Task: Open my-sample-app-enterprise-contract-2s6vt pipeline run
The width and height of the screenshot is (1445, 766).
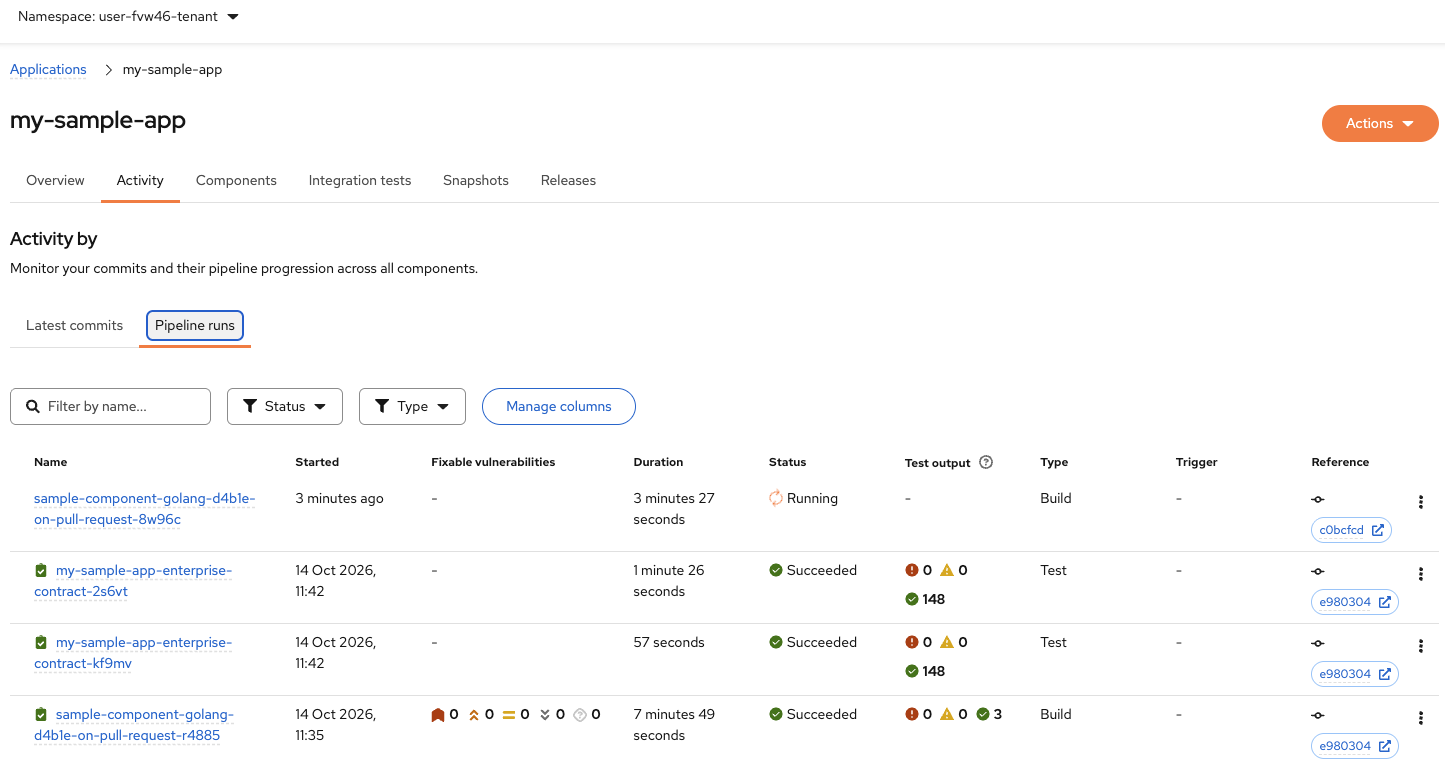Action: point(133,581)
